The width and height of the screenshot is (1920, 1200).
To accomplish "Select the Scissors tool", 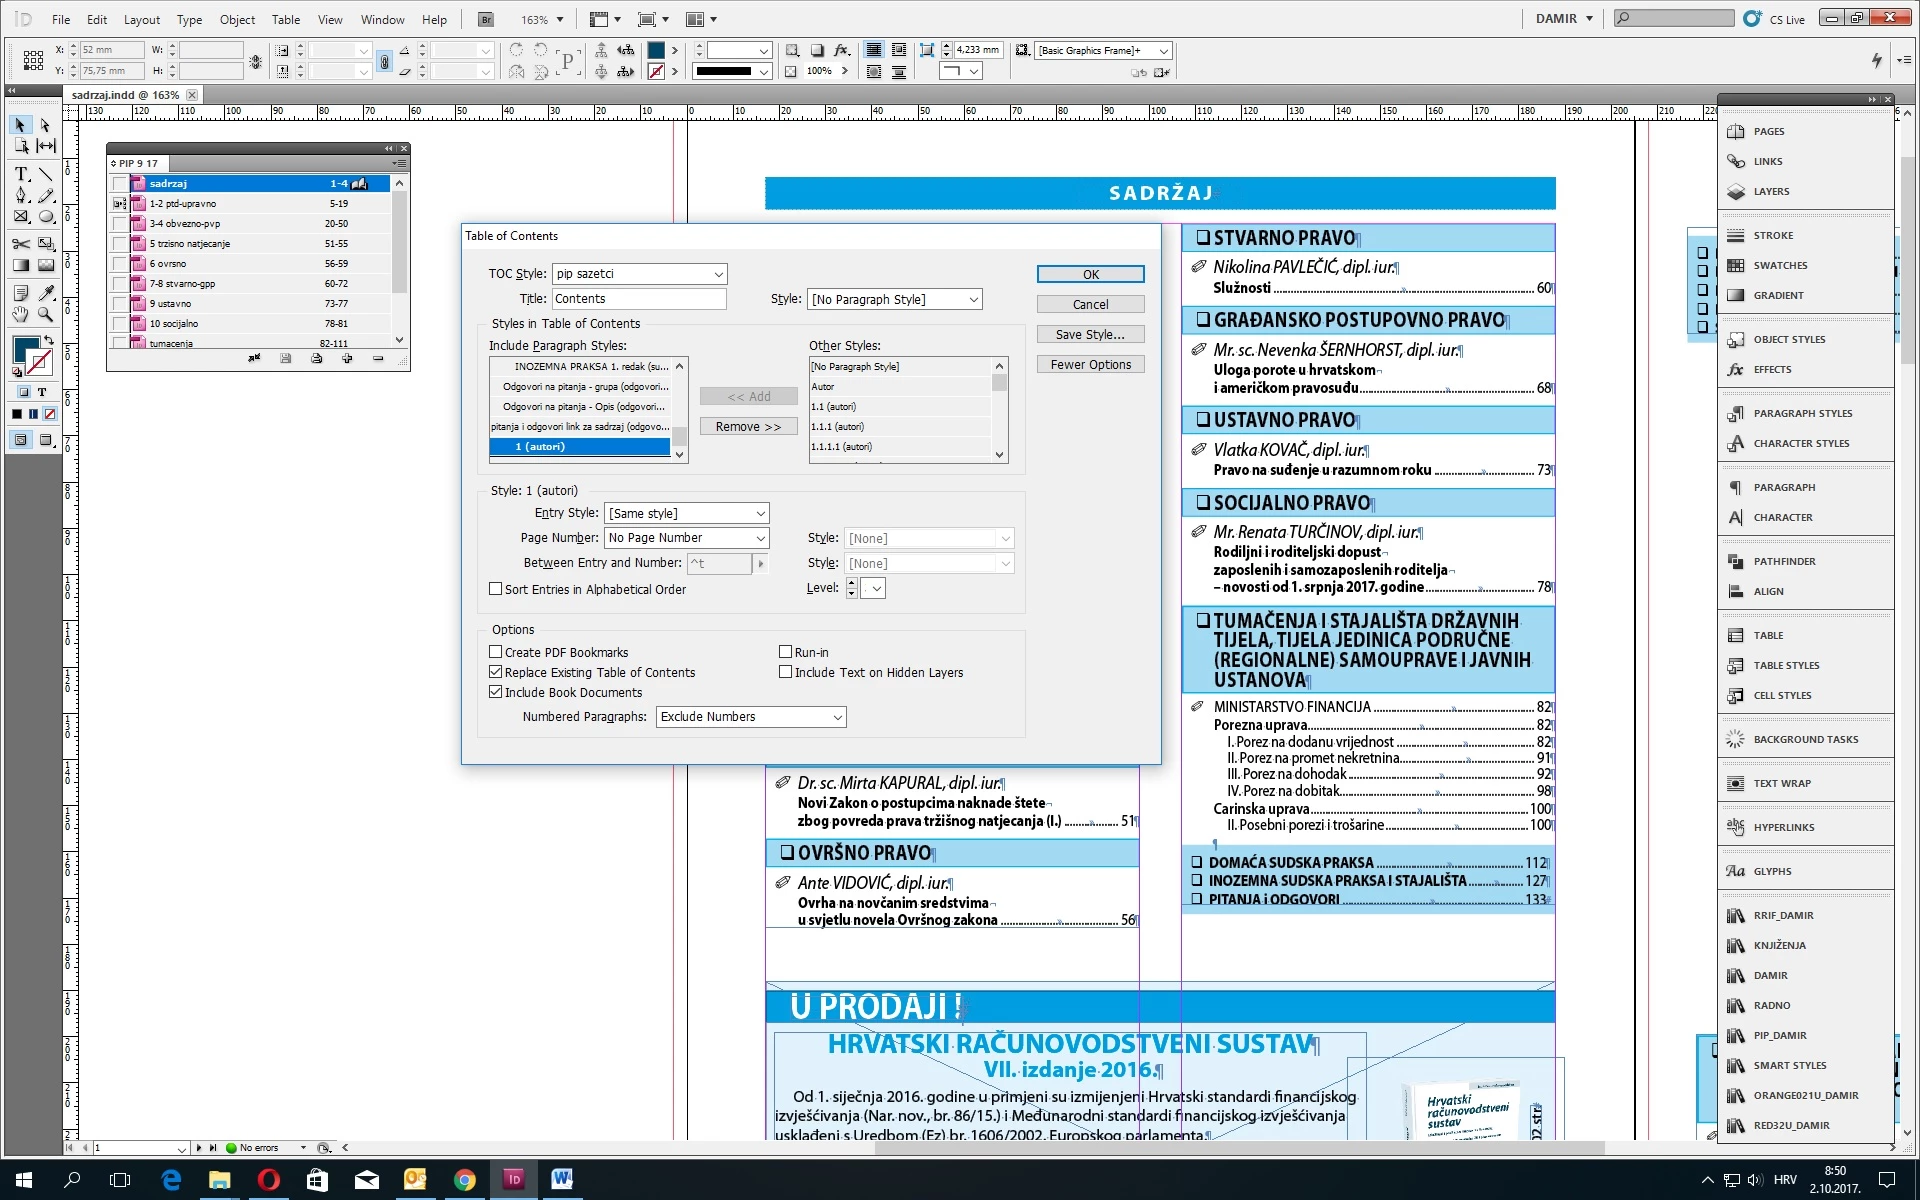I will (x=21, y=243).
